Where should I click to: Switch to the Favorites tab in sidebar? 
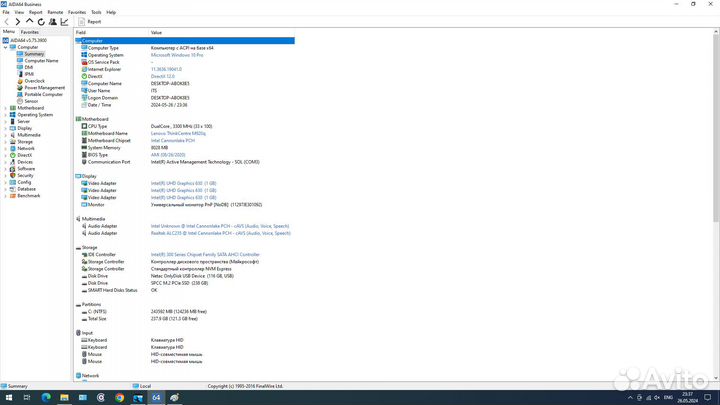(29, 32)
